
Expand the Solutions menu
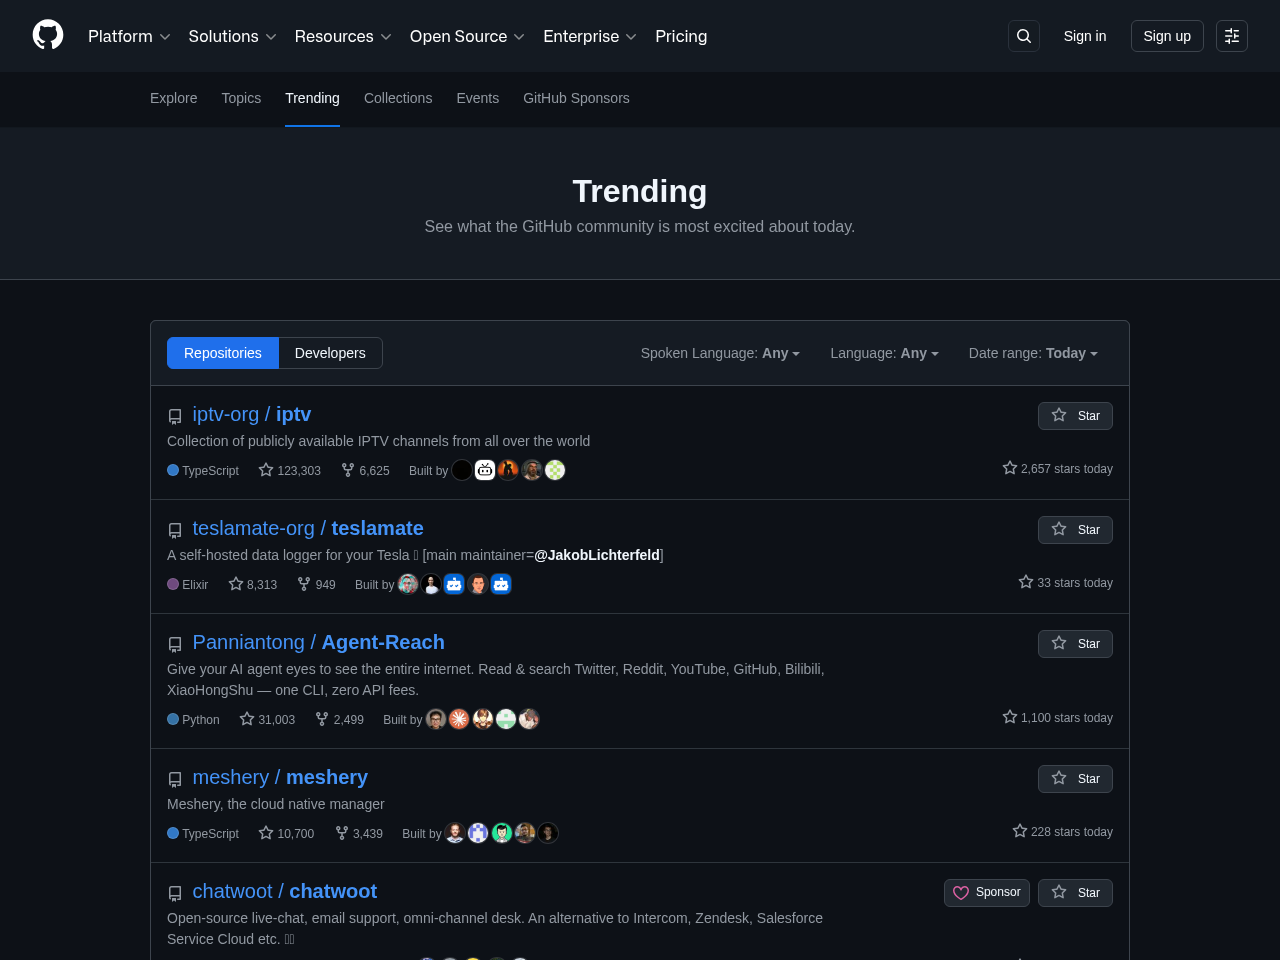coord(232,36)
